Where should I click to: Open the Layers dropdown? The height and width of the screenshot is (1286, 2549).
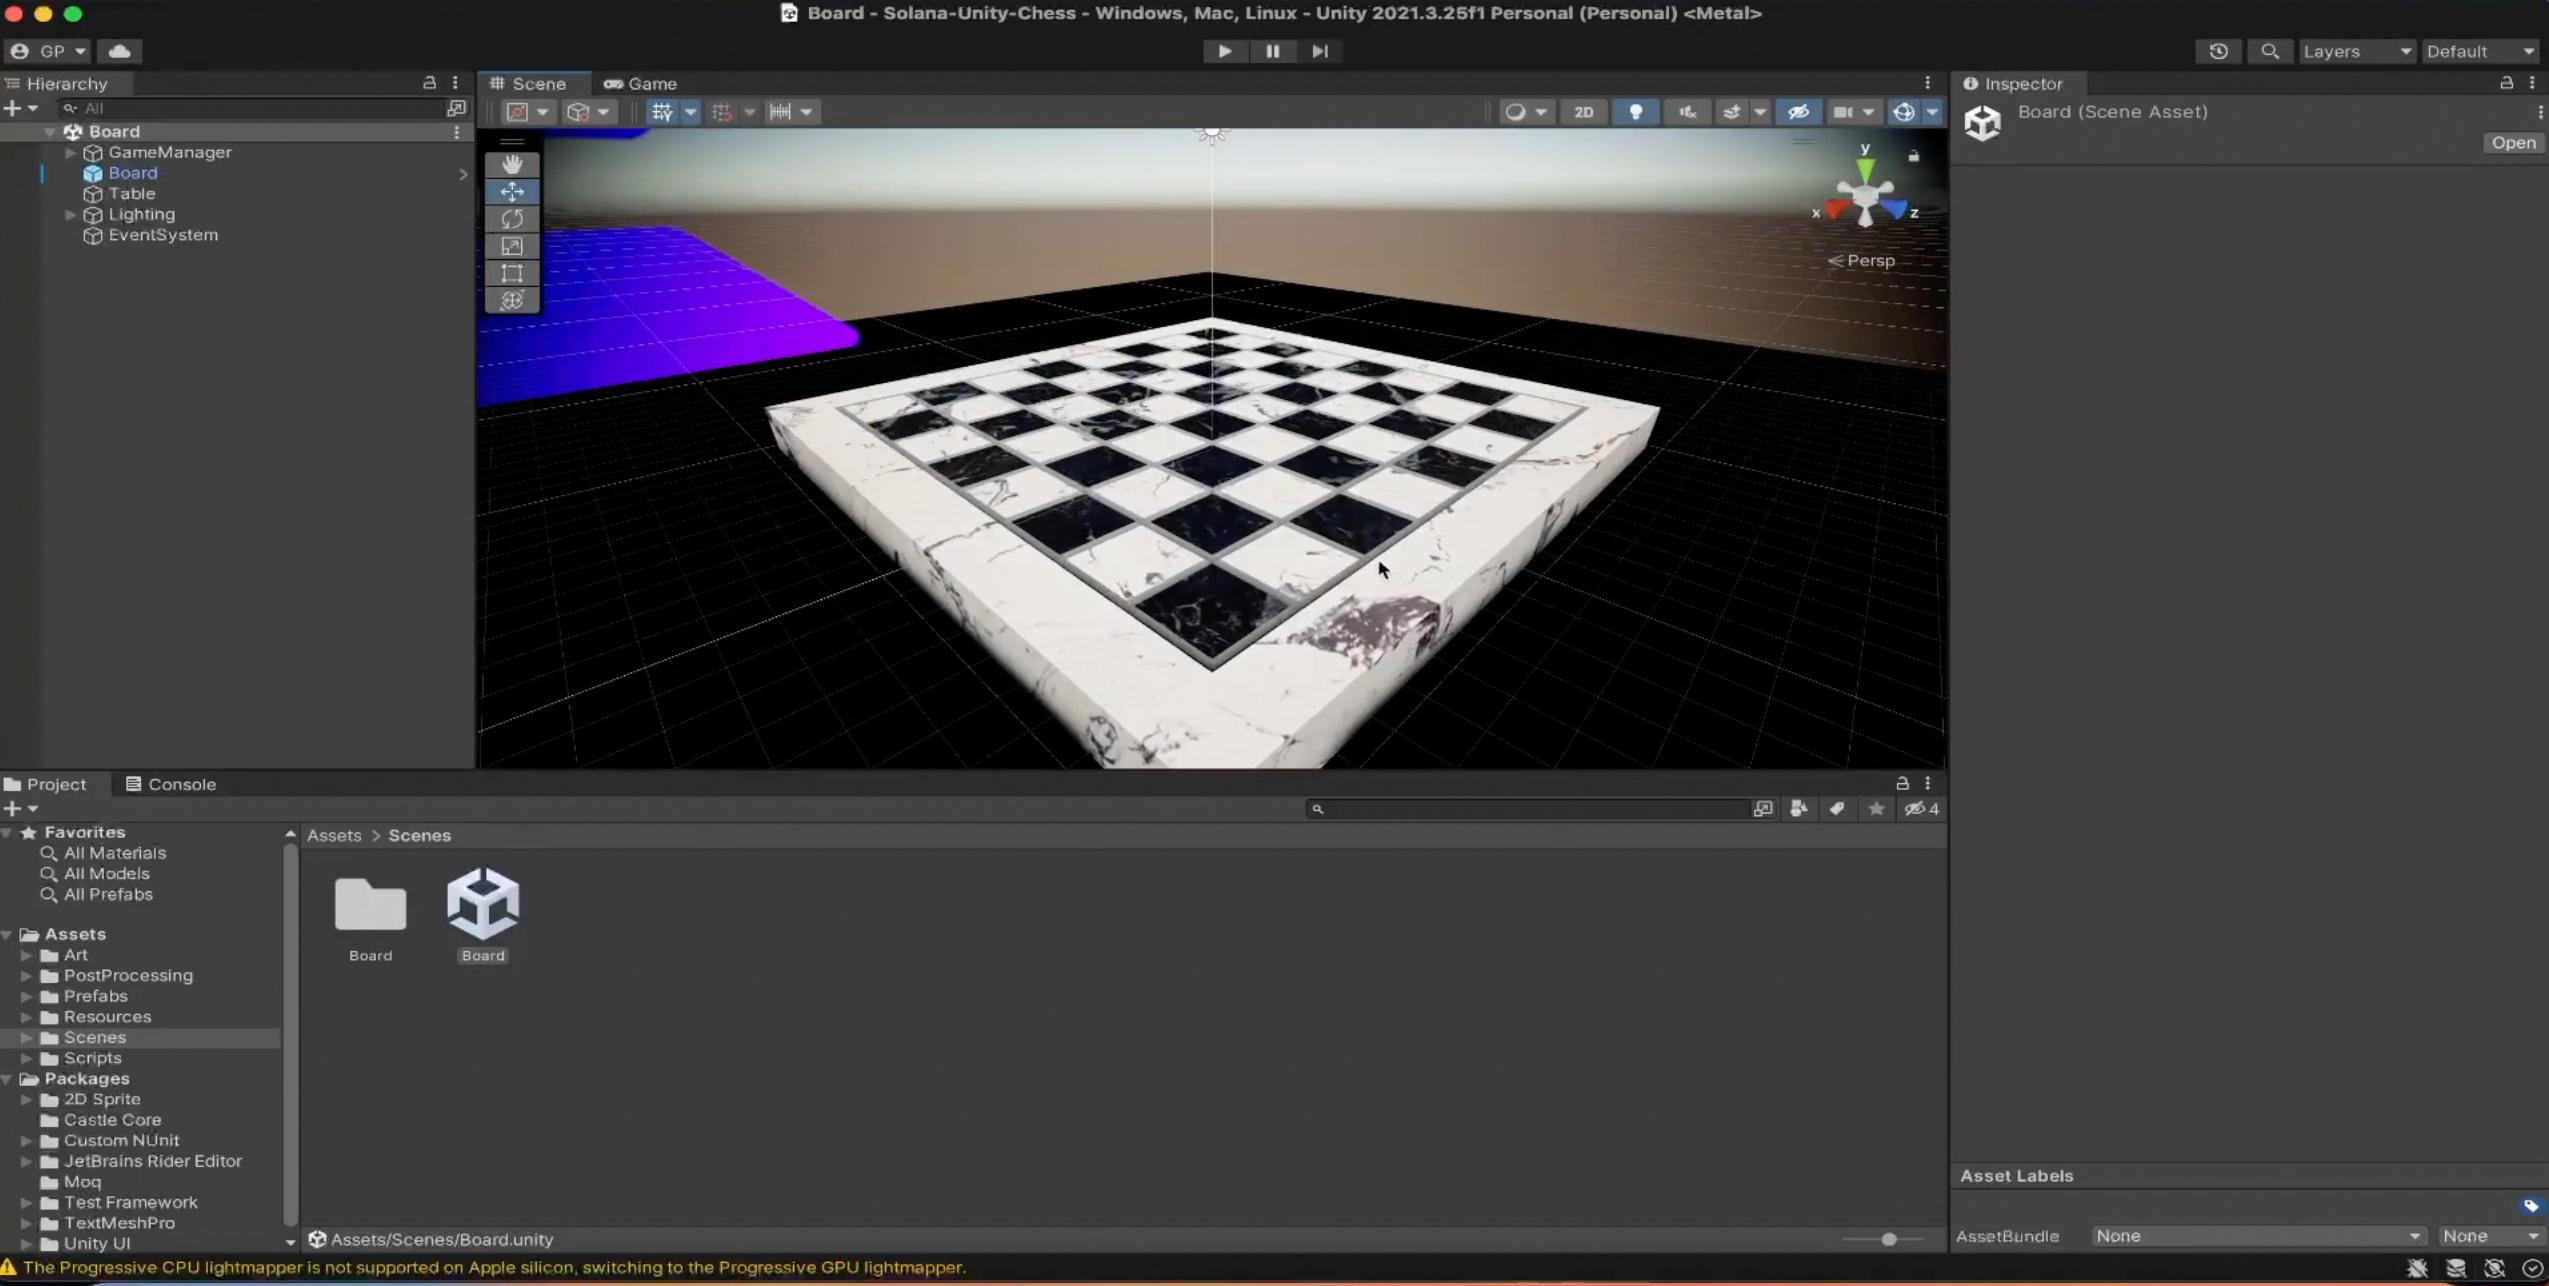point(2356,51)
